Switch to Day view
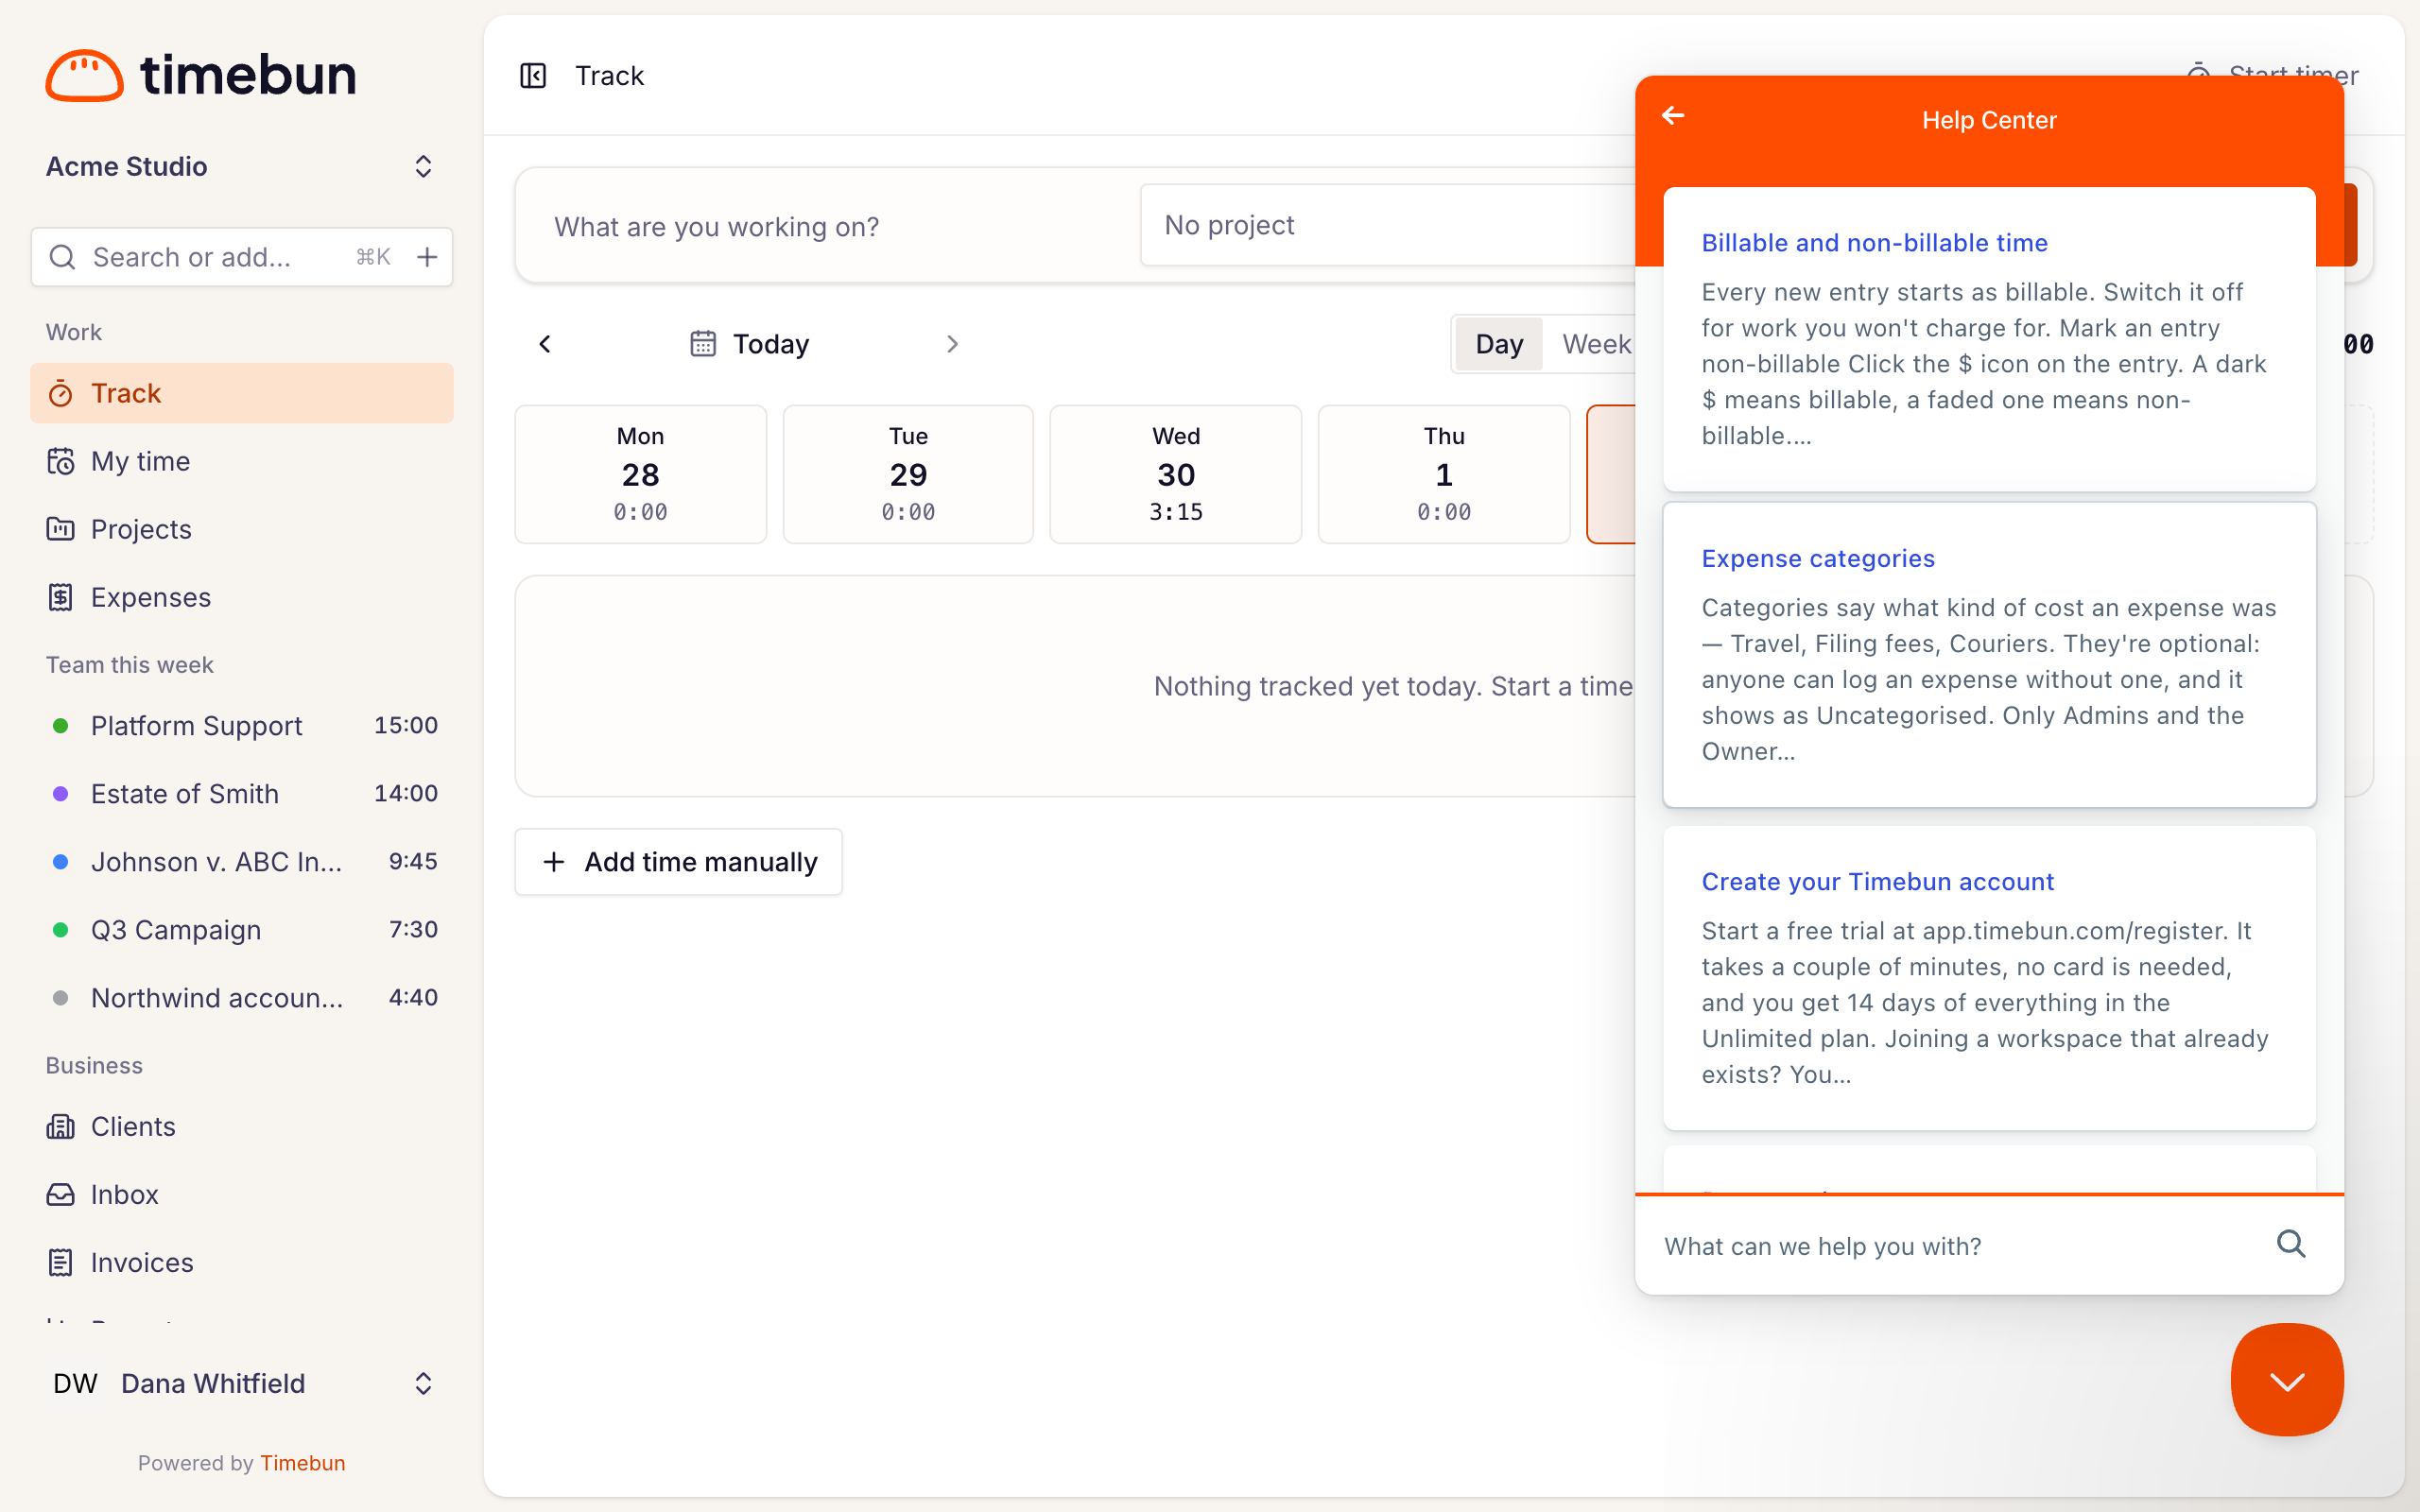The image size is (2420, 1512). coord(1498,344)
